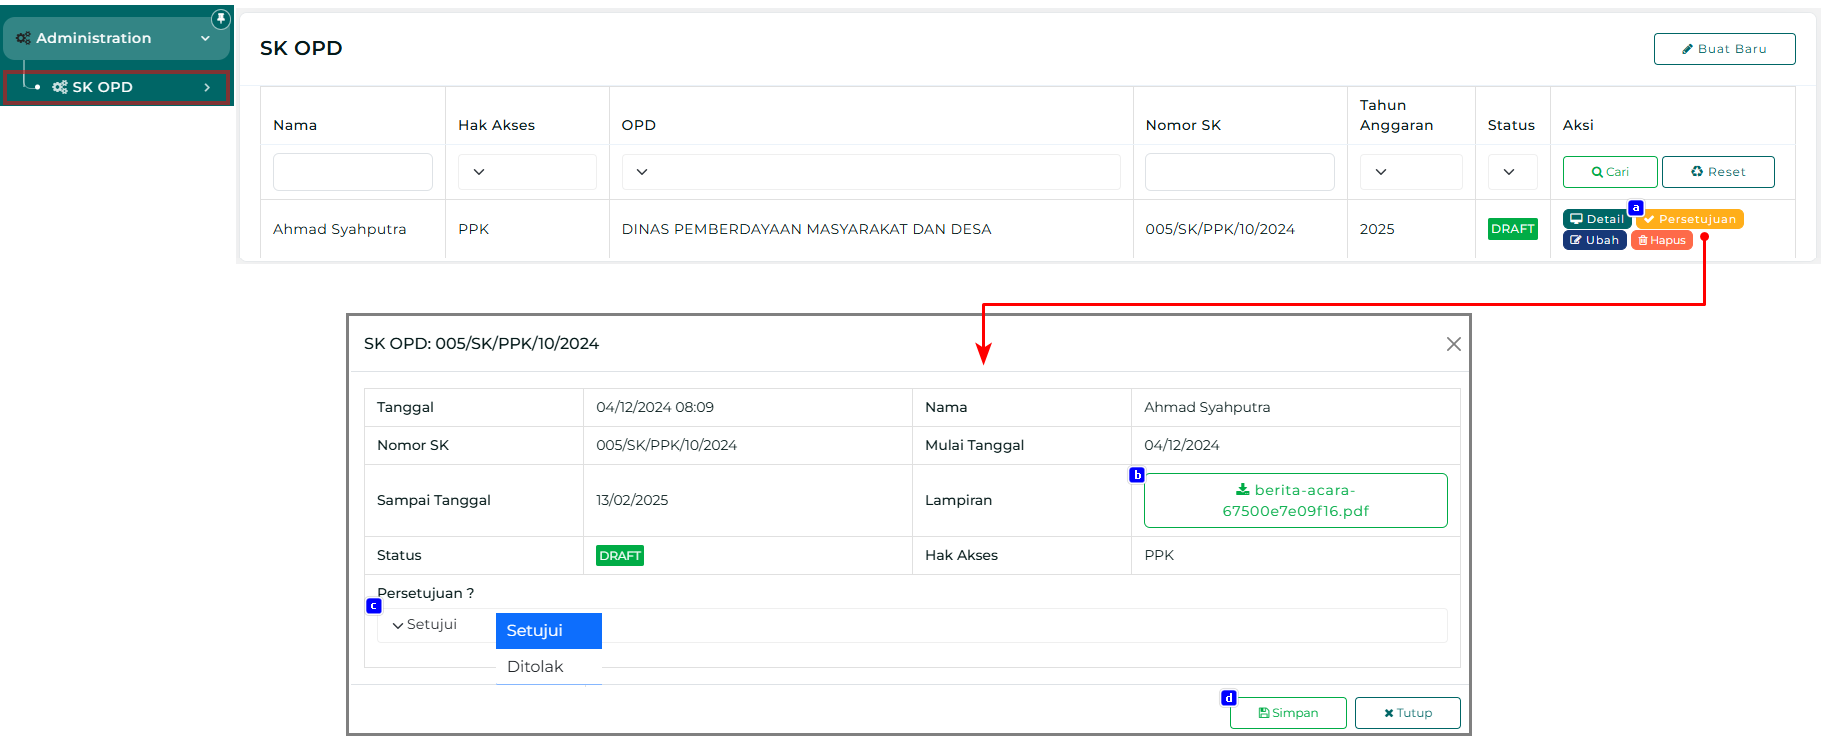Choose Ditolak from the Persetujuan options
Image resolution: width=1821 pixels, height=739 pixels.
pyautogui.click(x=536, y=667)
